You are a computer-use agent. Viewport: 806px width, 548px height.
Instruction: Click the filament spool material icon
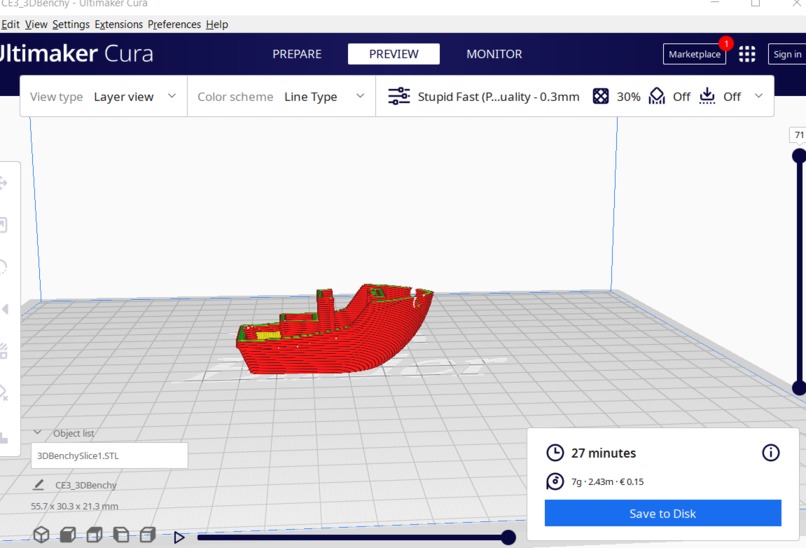pyautogui.click(x=555, y=482)
